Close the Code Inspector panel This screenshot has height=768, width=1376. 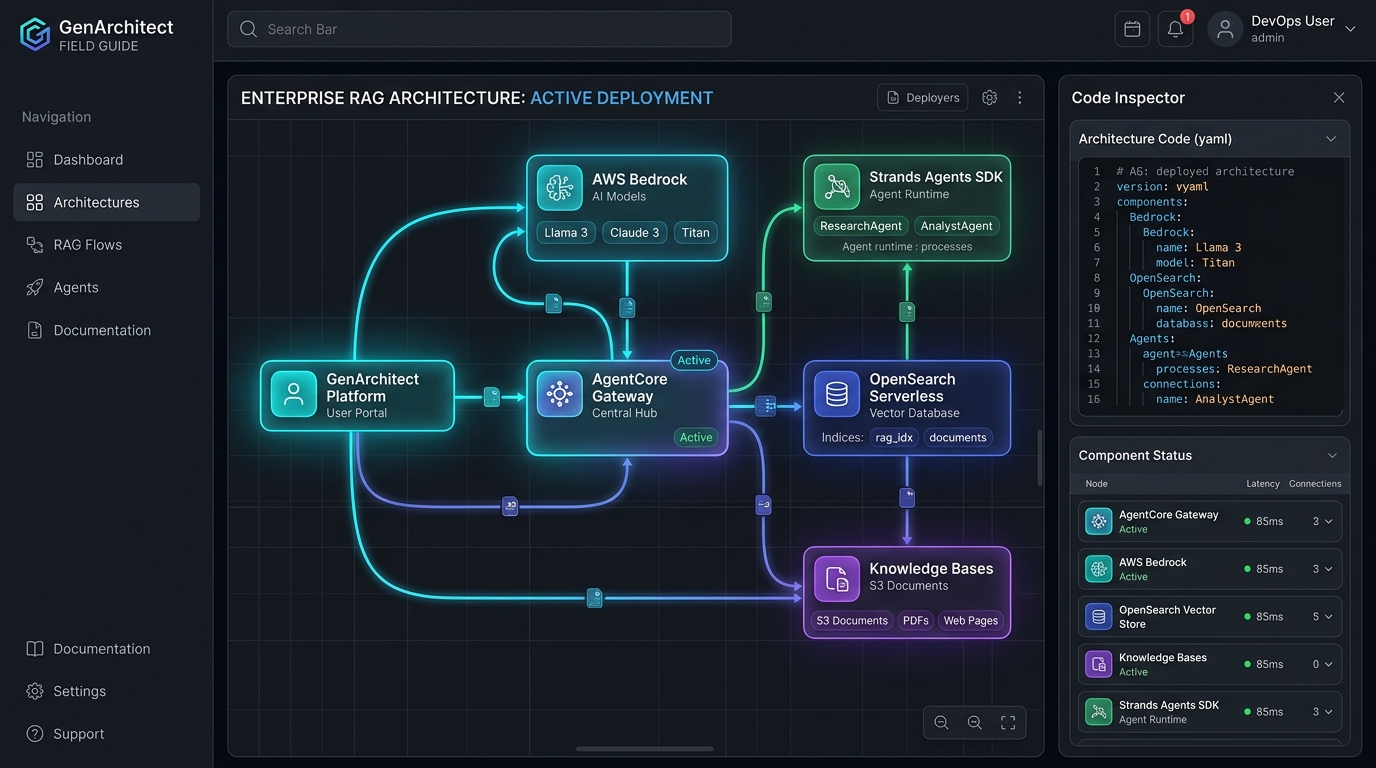click(1339, 97)
